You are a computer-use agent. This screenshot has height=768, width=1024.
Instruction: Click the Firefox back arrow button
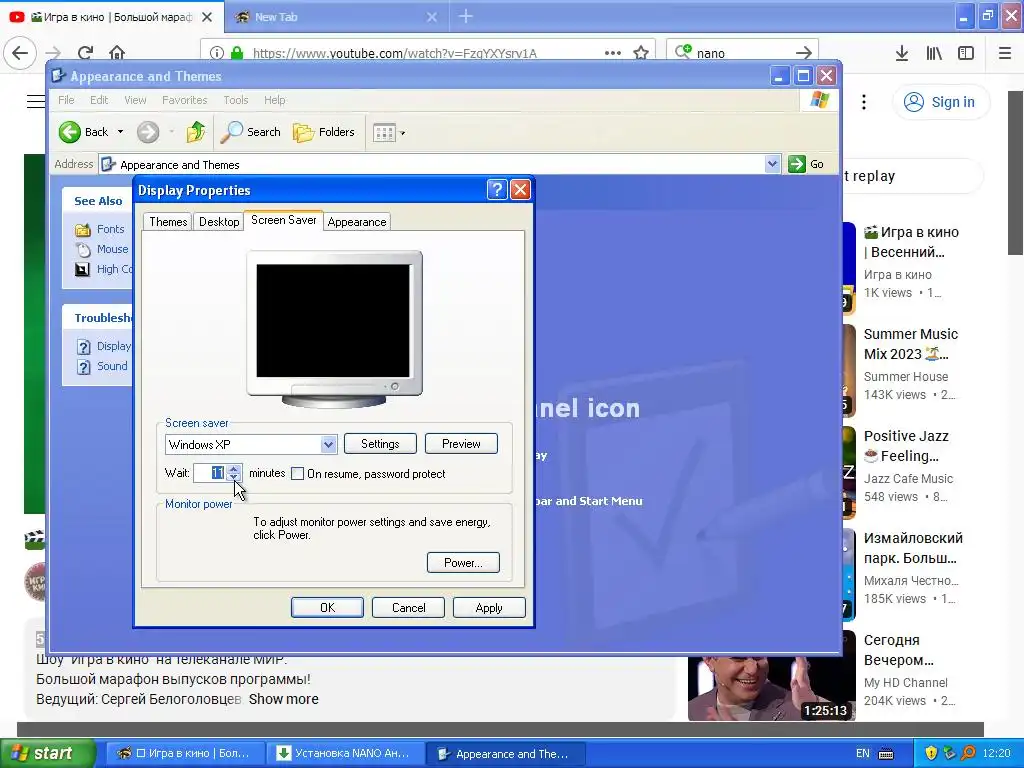20,53
